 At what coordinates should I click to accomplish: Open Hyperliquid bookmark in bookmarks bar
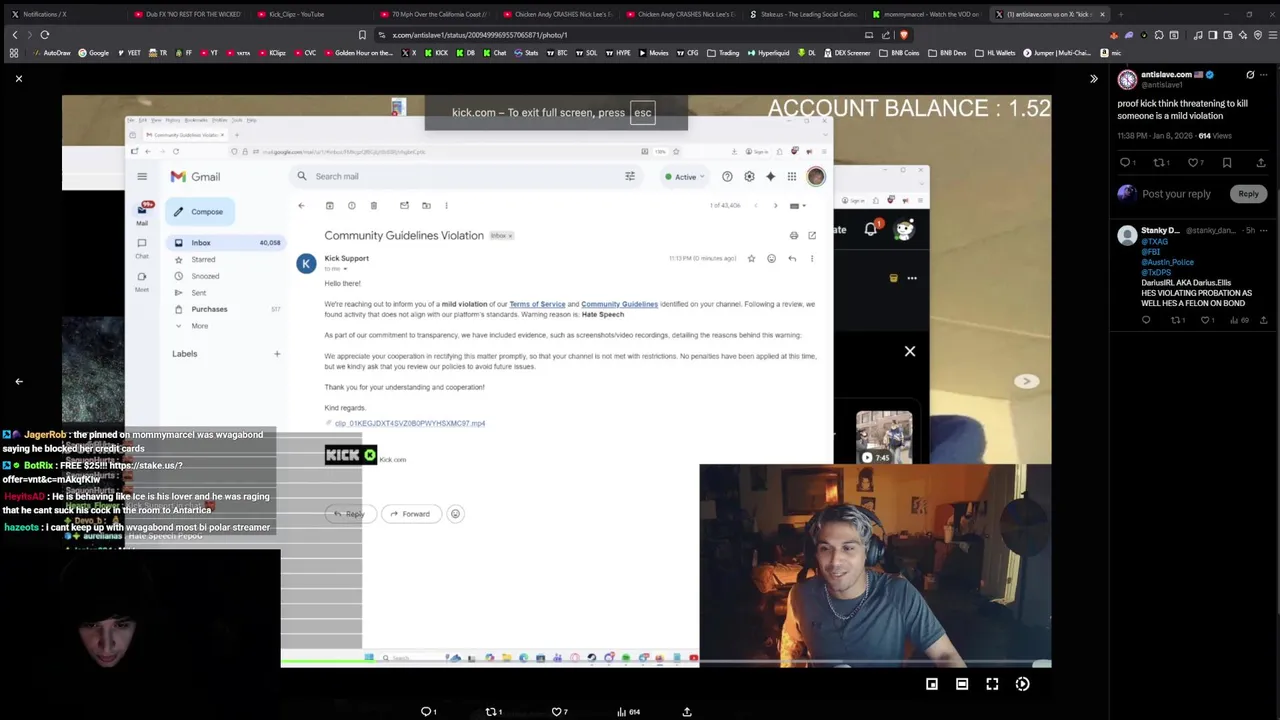click(x=768, y=53)
